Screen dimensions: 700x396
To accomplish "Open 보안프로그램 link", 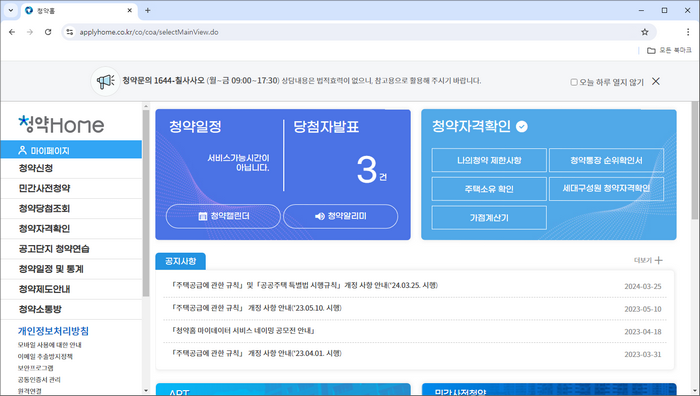I will pos(36,368).
